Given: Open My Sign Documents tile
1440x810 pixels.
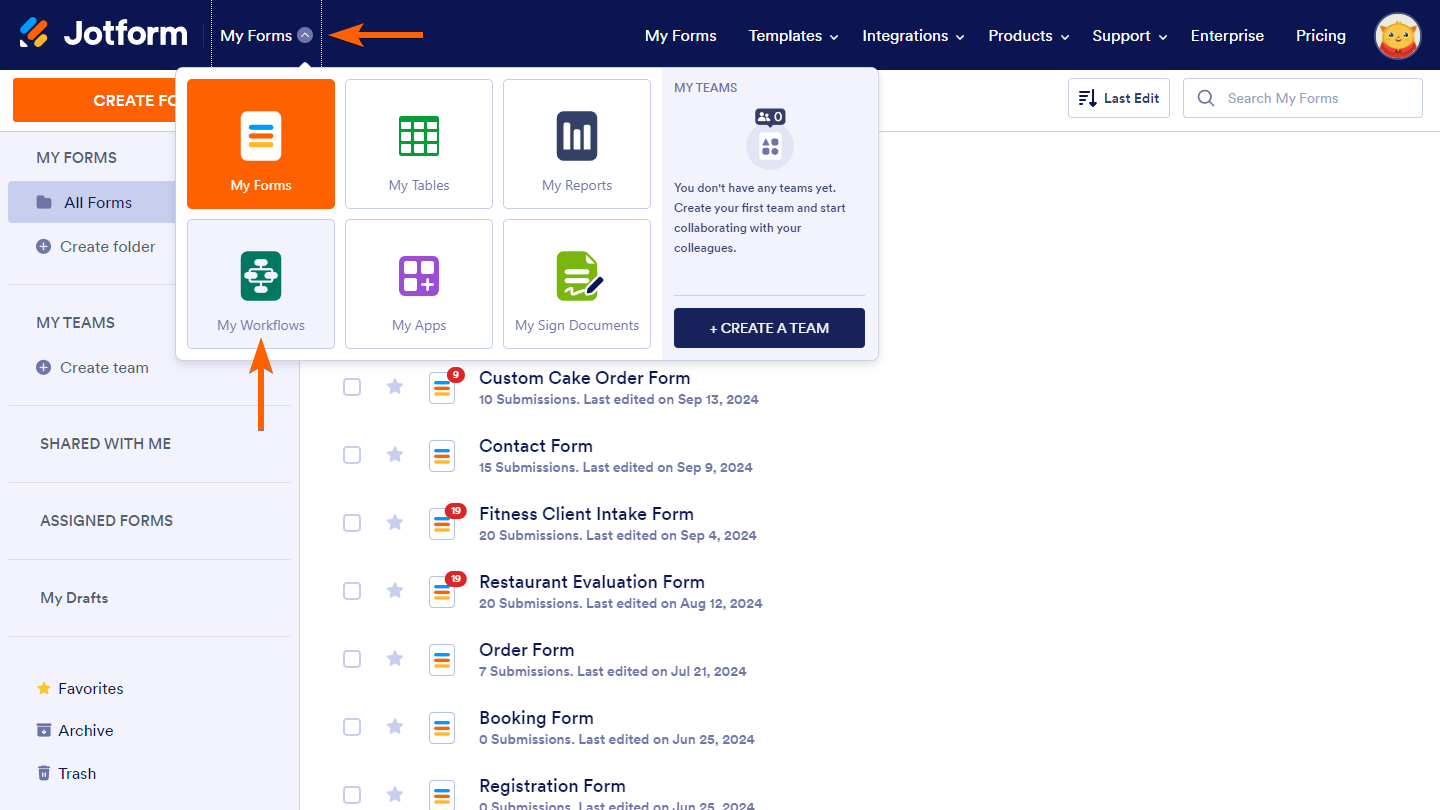Looking at the screenshot, I should [x=577, y=284].
